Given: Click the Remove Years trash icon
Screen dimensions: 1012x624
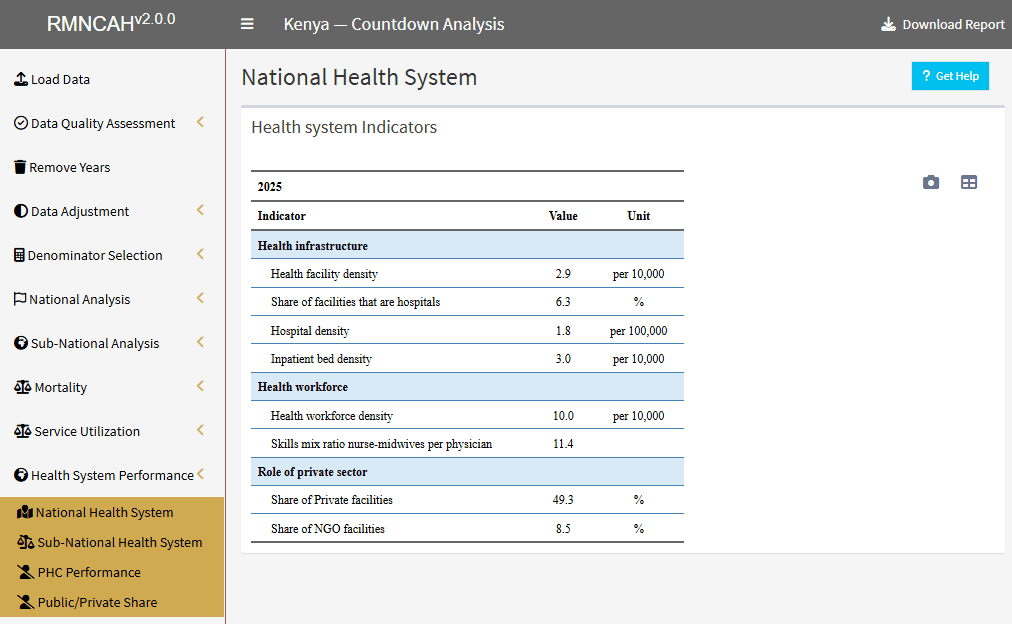Looking at the screenshot, I should (20, 166).
